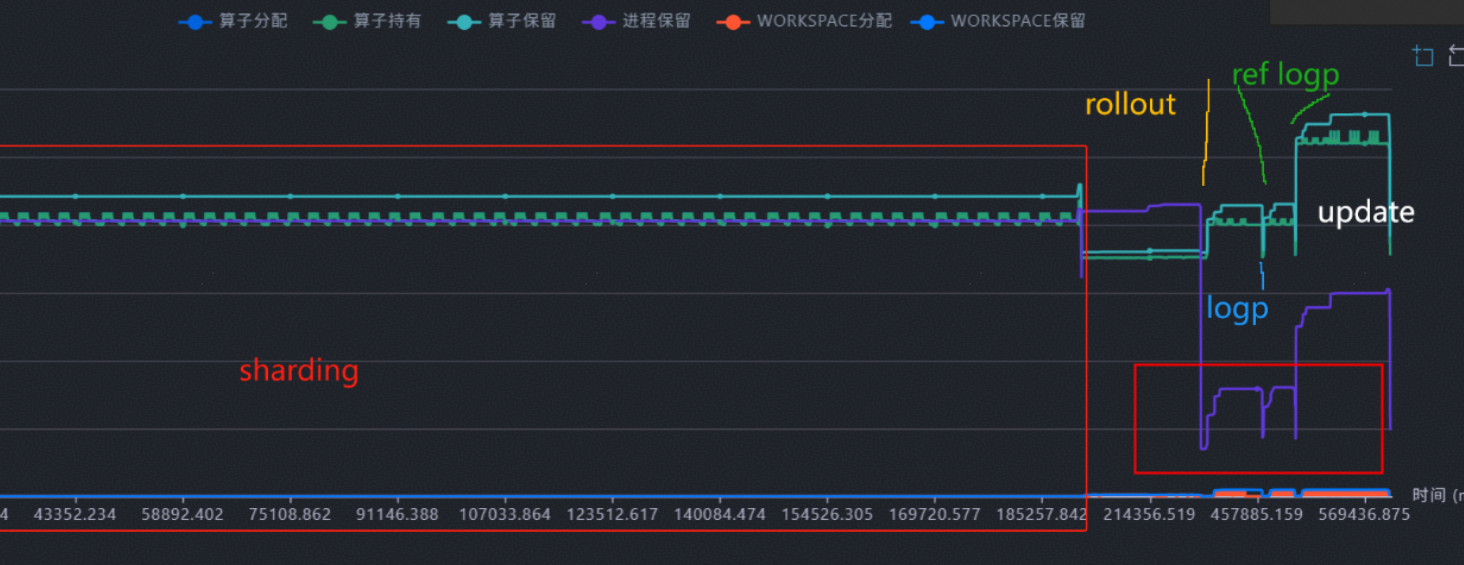Viewport: 1464px width, 565px height.
Task: Toggle the 算子分配 legend series
Action: pyautogui.click(x=233, y=21)
